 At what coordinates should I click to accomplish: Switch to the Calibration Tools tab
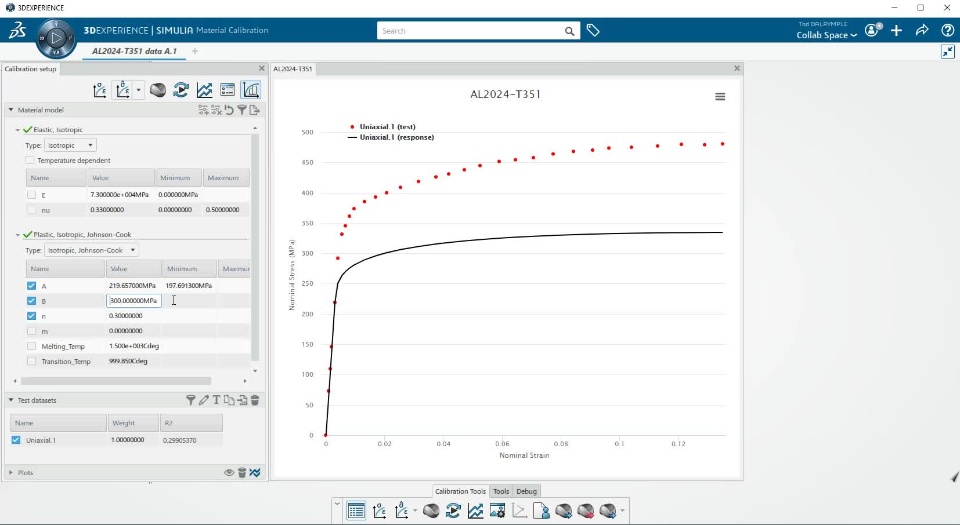460,491
